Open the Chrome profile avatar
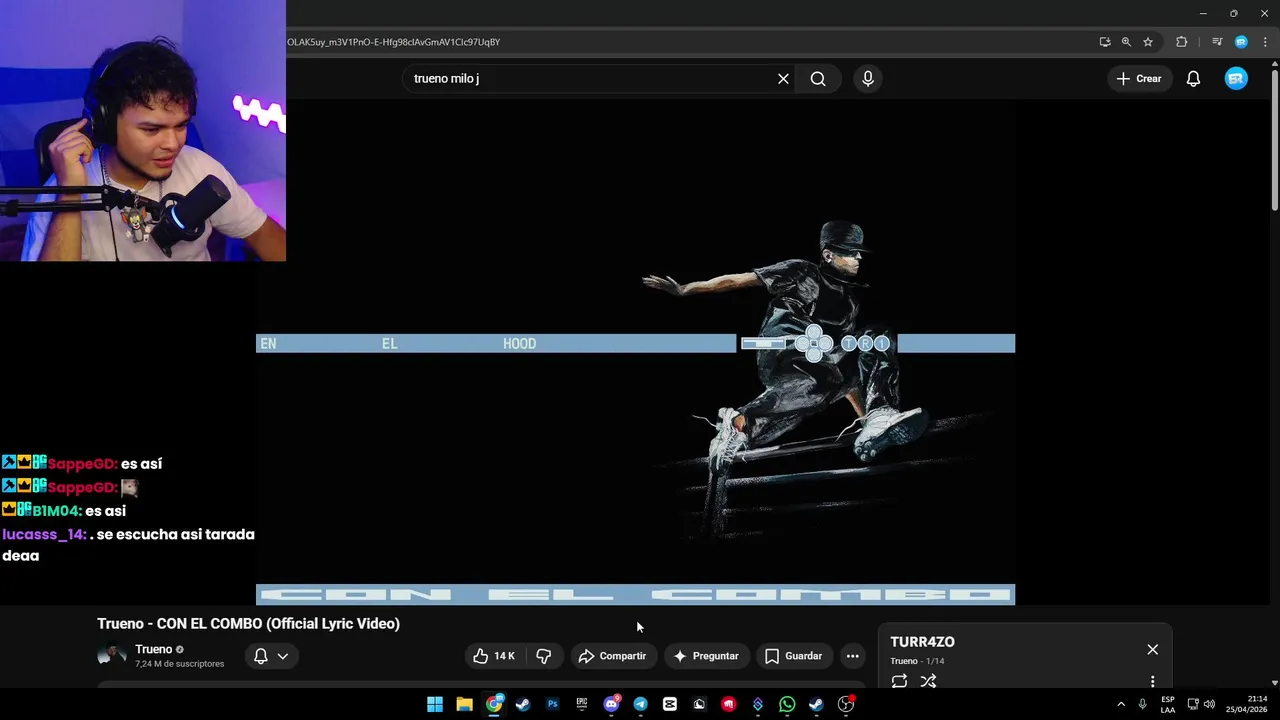Screen dimensions: 1280x720 (1241, 42)
